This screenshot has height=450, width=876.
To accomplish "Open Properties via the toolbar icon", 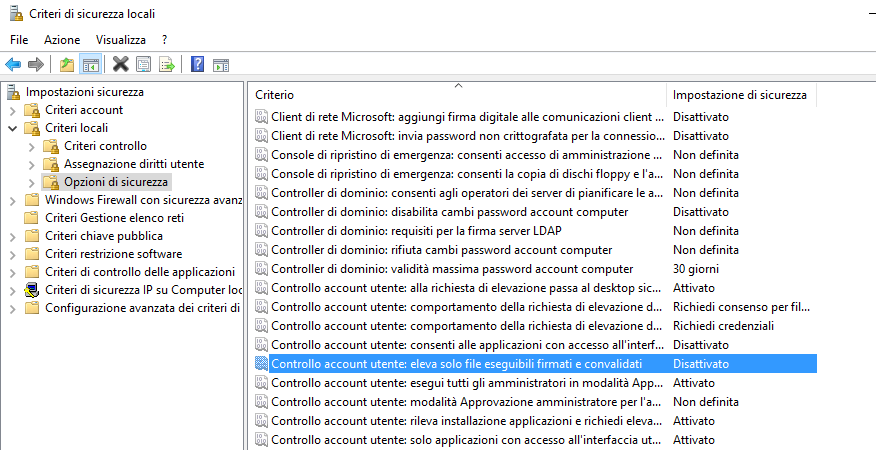I will coord(143,65).
